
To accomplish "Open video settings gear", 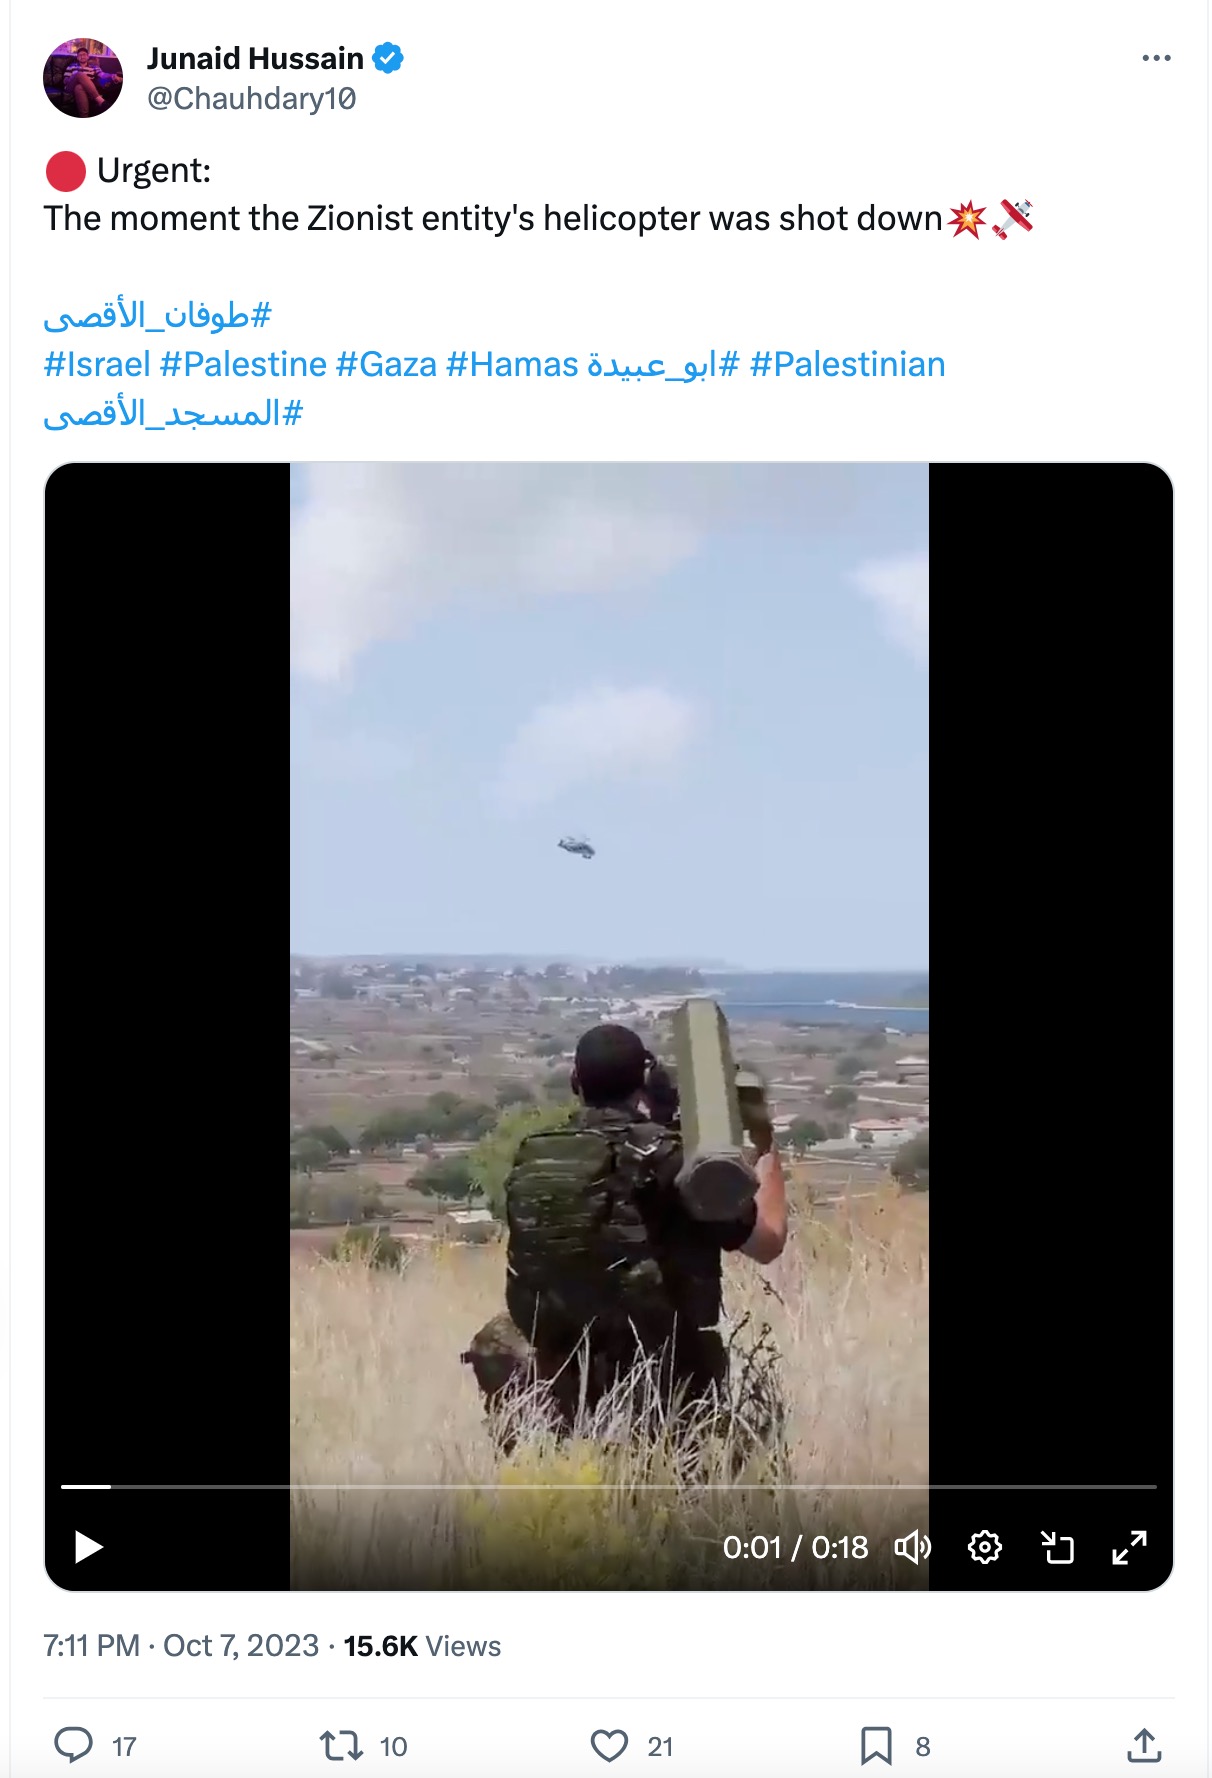I will point(985,1547).
